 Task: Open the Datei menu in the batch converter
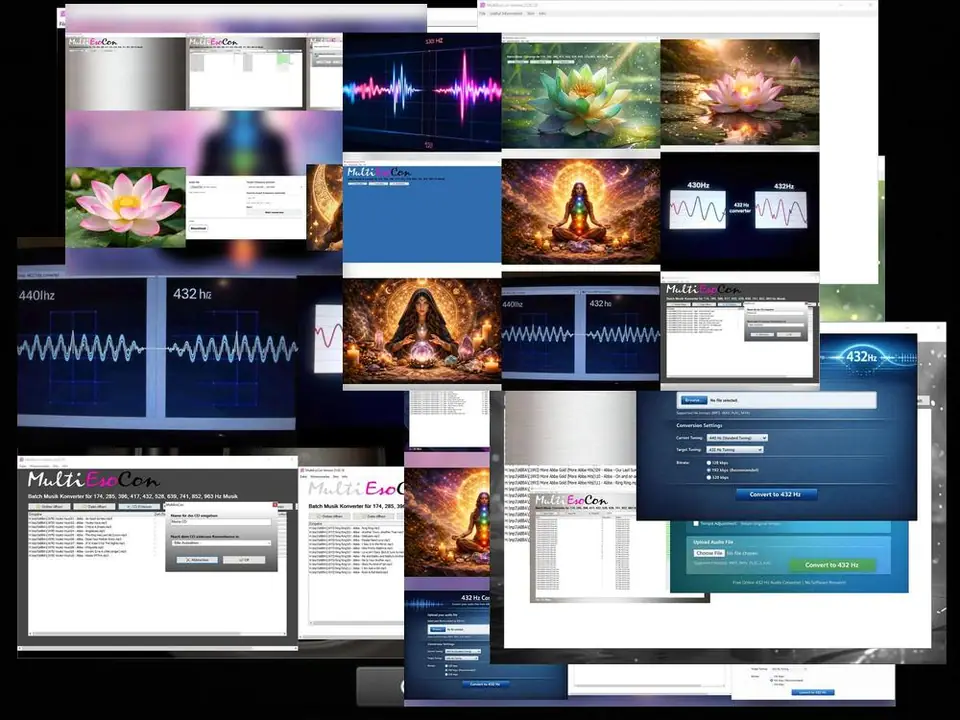pyautogui.click(x=22, y=465)
